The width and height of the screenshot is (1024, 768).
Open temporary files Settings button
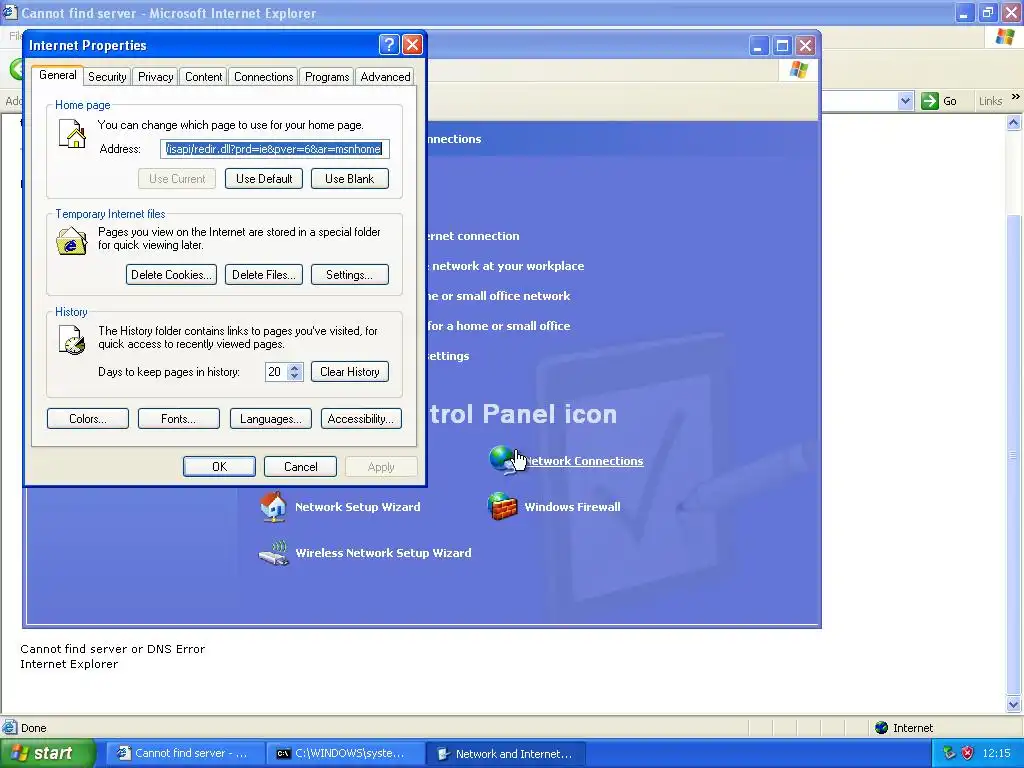(x=349, y=275)
